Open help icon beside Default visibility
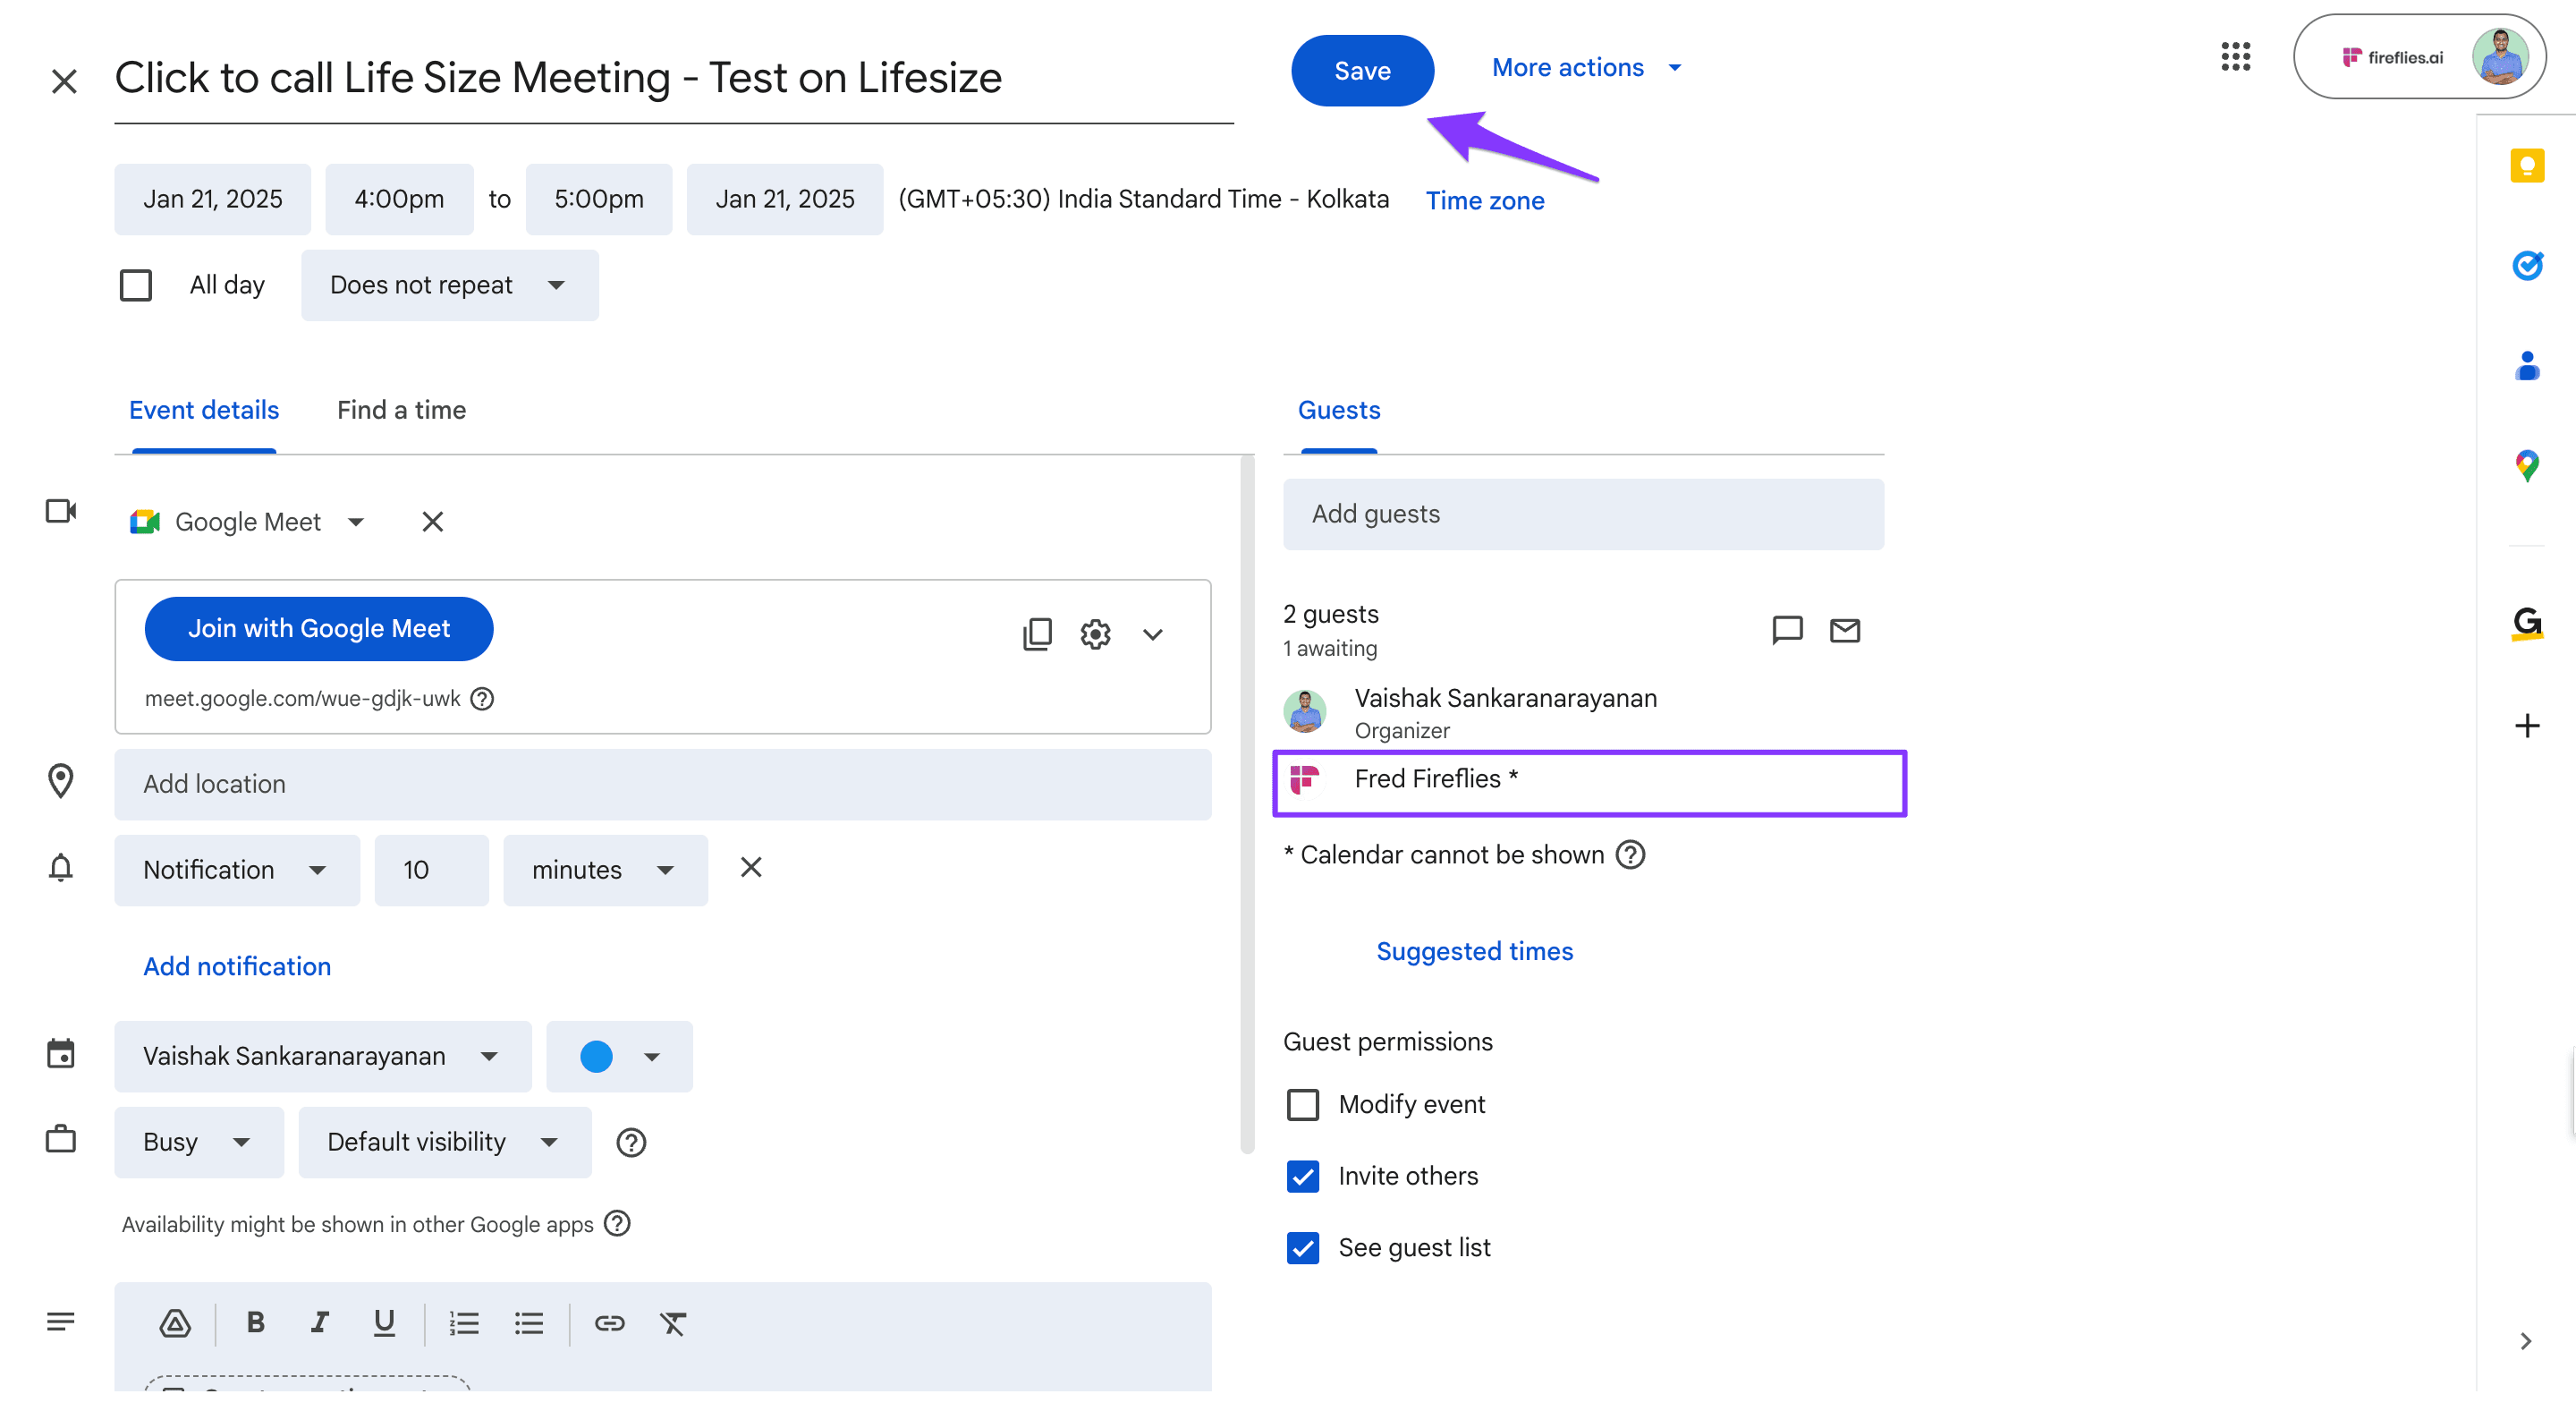Screen dimensions: 2576x1428 [631, 1142]
